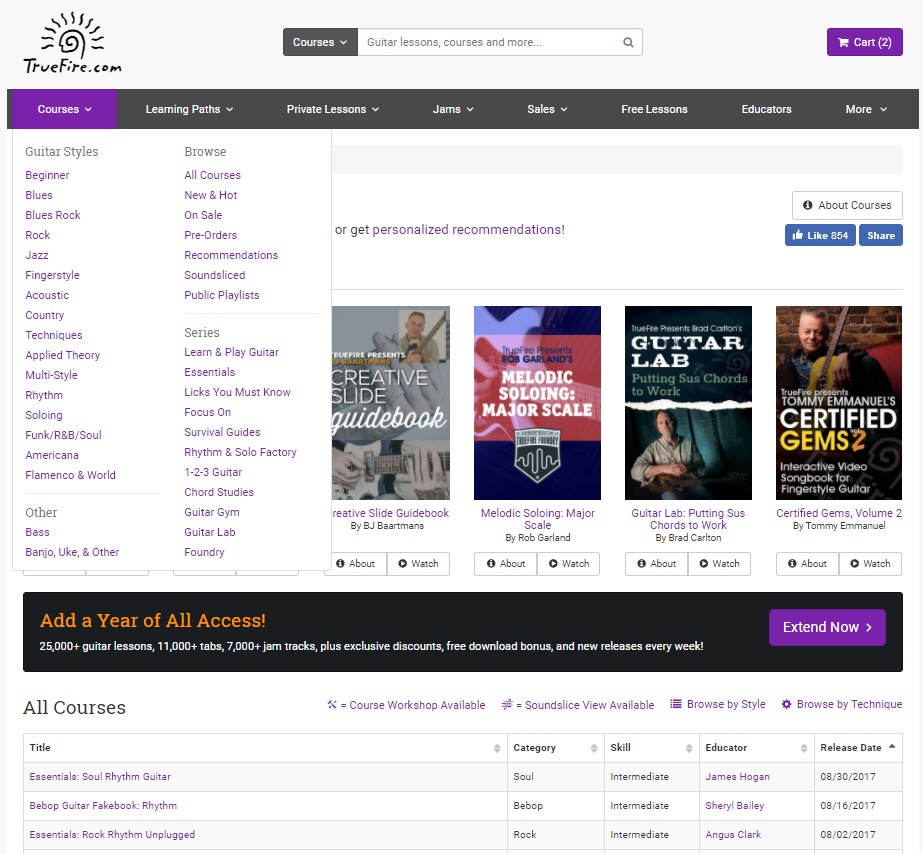The width and height of the screenshot is (923, 854).
Task: Sort table by Title column
Action: click(x=265, y=747)
